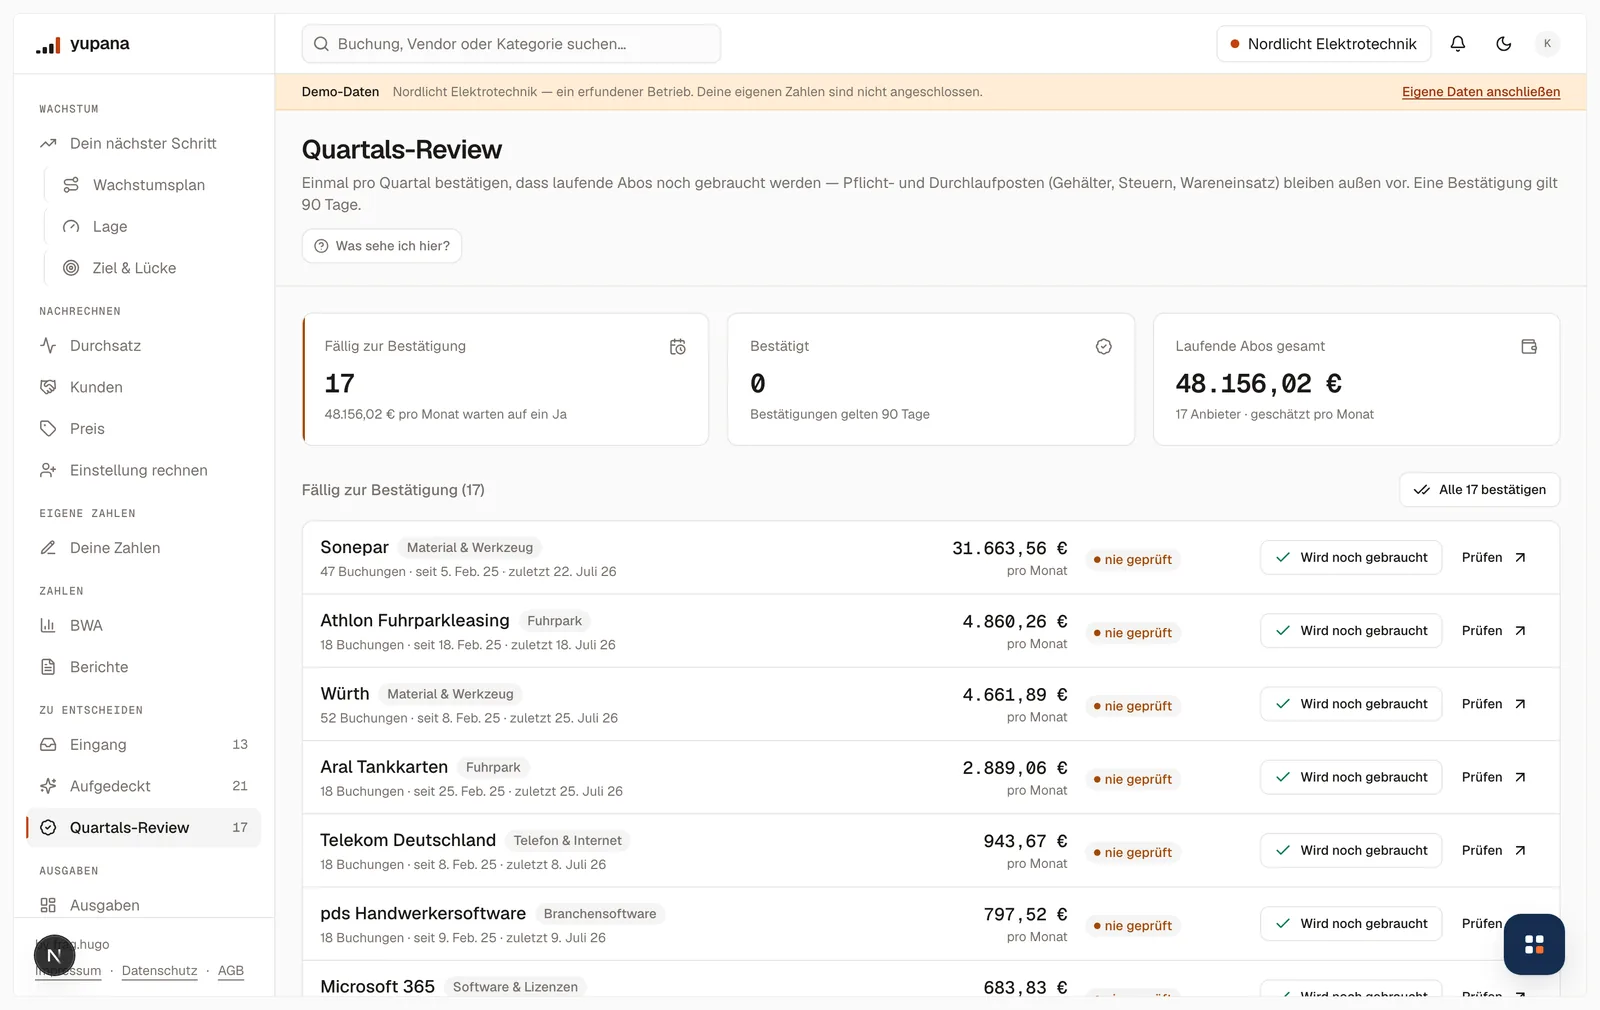This screenshot has height=1010, width=1600.
Task: Open Aufgedeckt with 21 items
Action: point(143,786)
